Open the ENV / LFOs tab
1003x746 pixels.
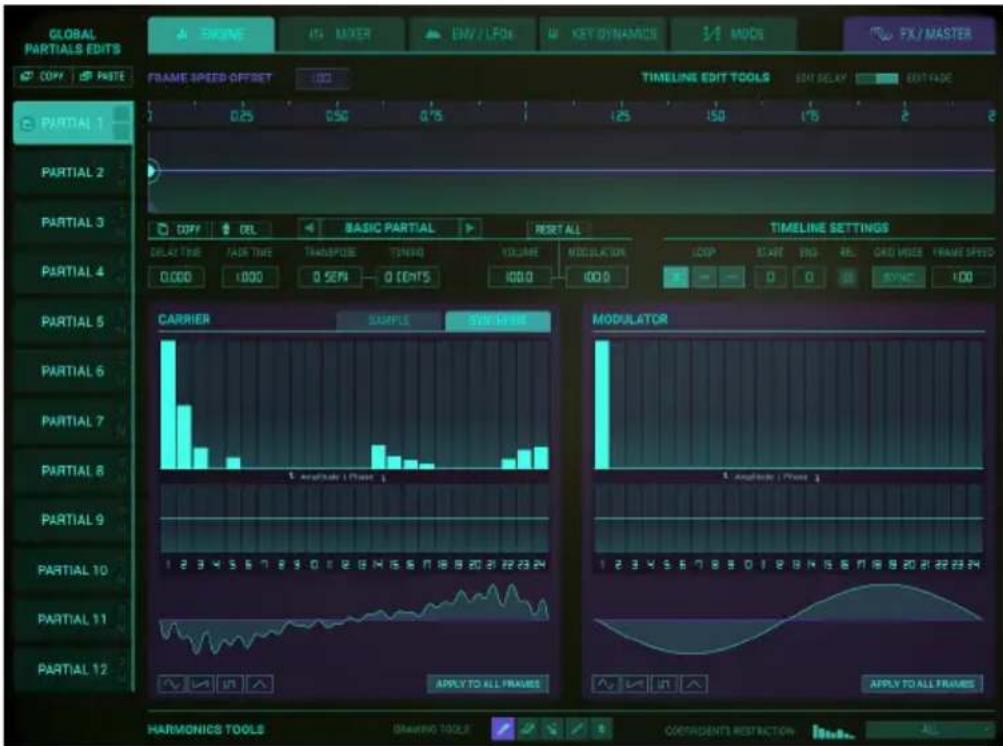[x=471, y=34]
